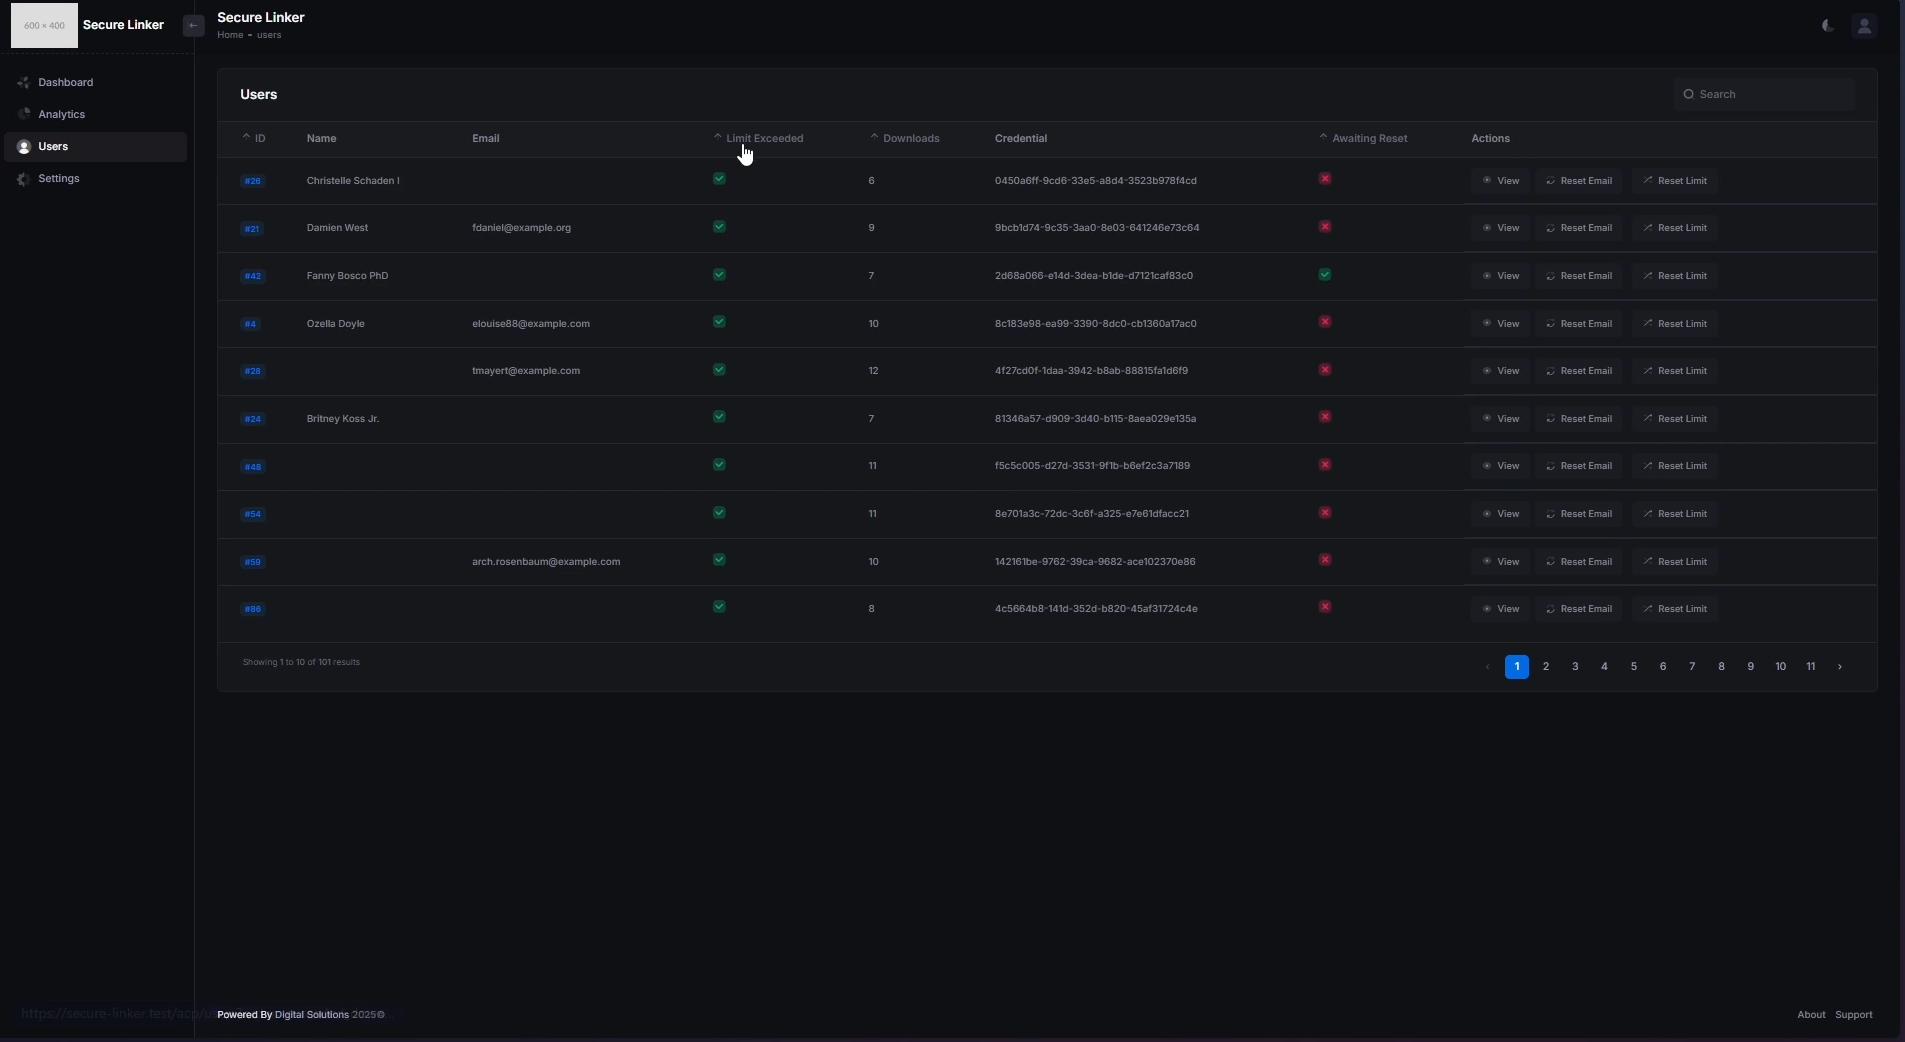1905x1042 pixels.
Task: Click the Users person icon in the sidebar
Action: 24,147
